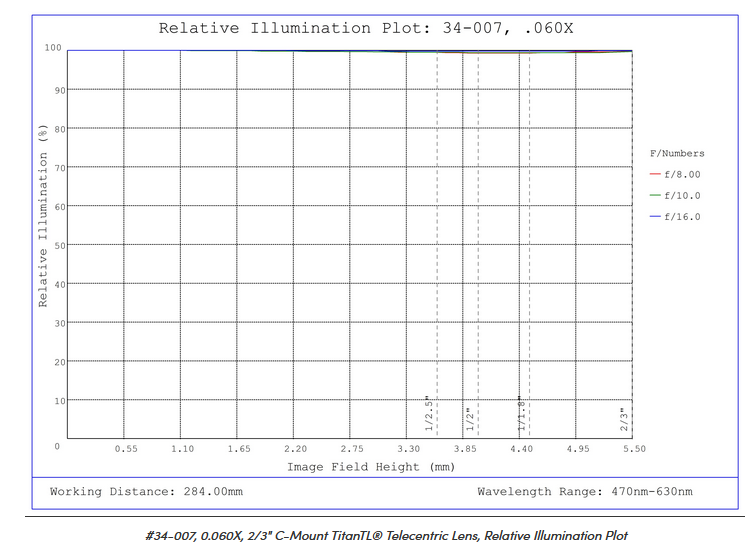Click the 1/2" sensor format marker
753x550 pixels.
[468, 416]
